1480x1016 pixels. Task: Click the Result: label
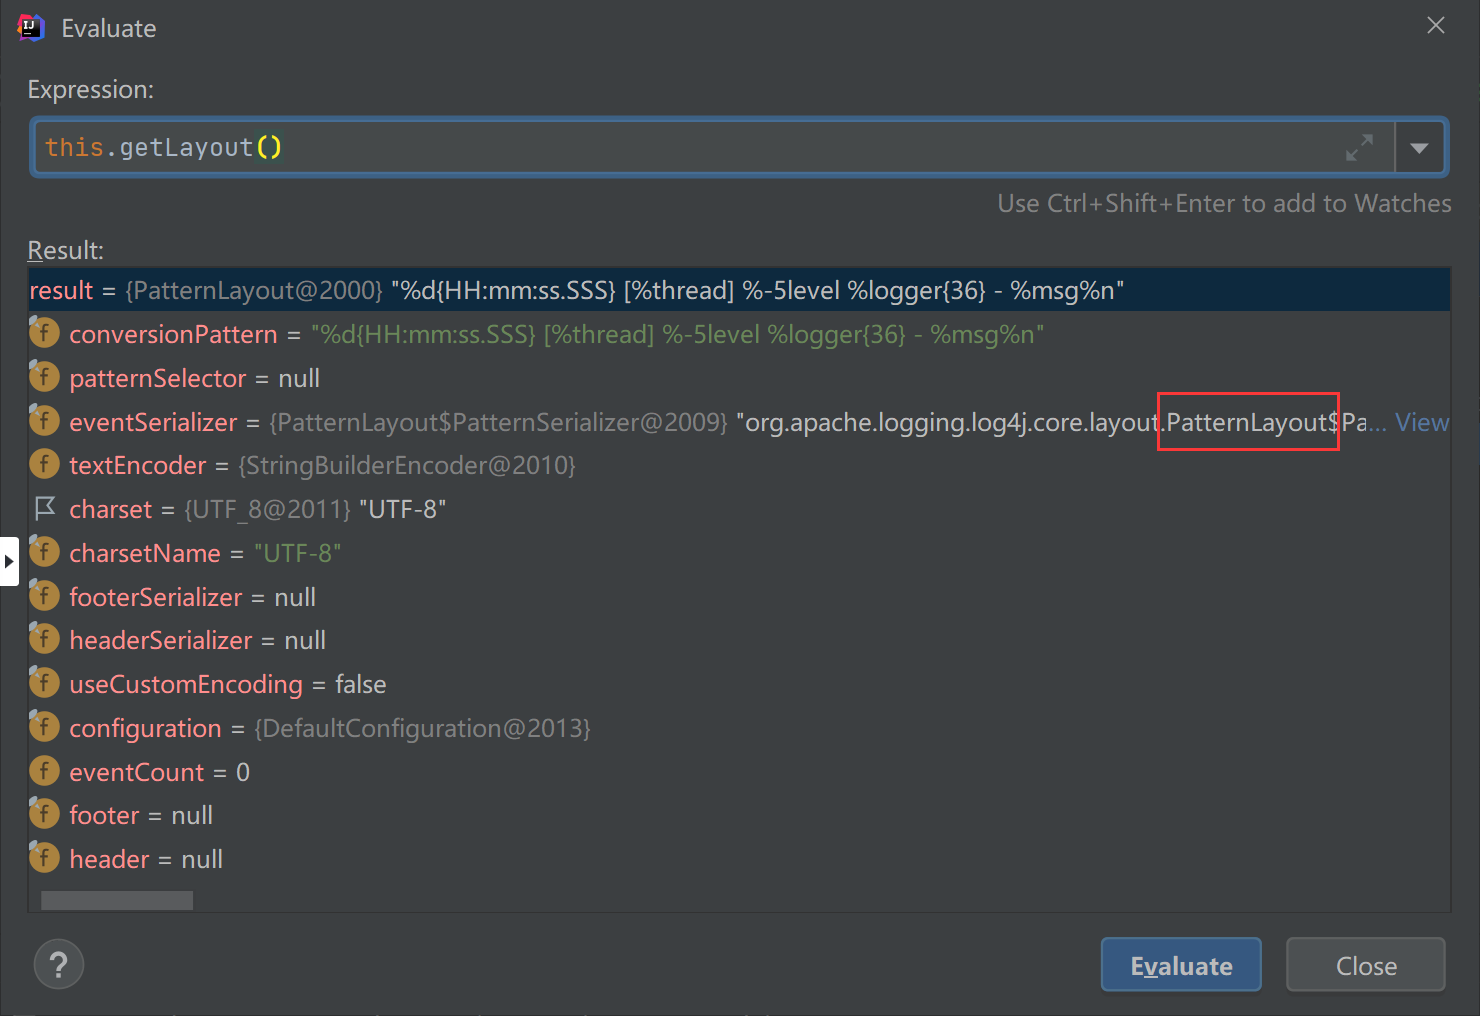(65, 250)
